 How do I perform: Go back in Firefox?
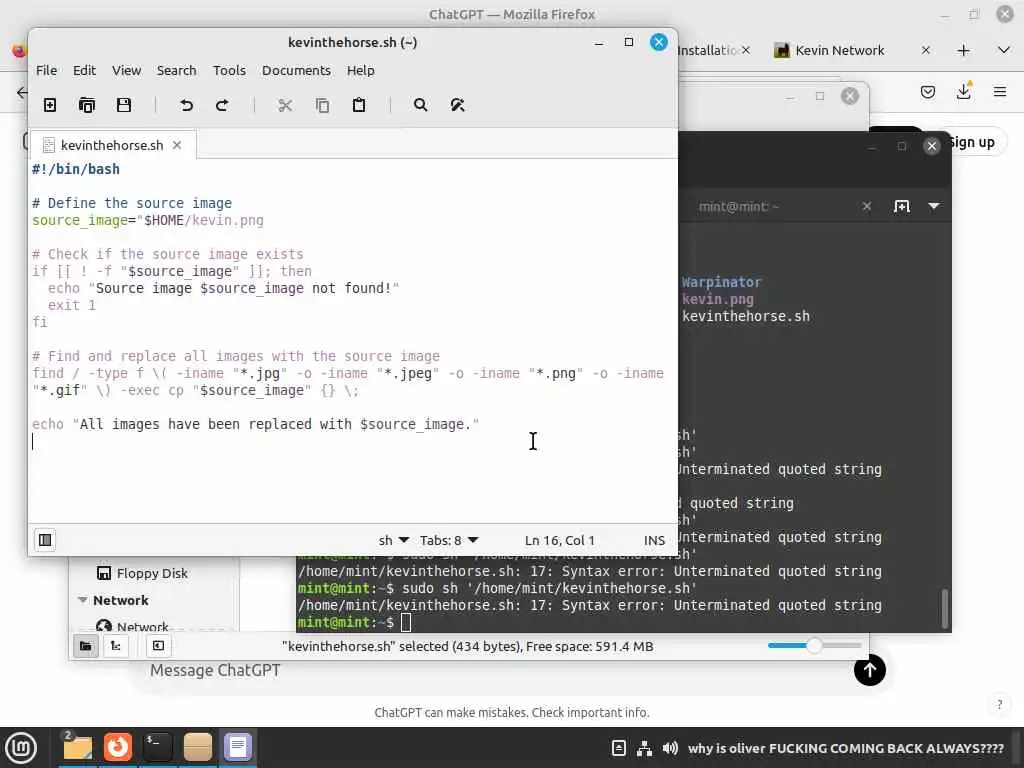point(22,92)
